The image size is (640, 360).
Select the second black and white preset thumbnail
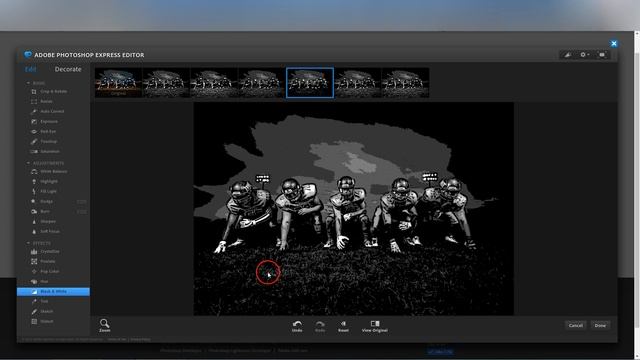click(166, 83)
